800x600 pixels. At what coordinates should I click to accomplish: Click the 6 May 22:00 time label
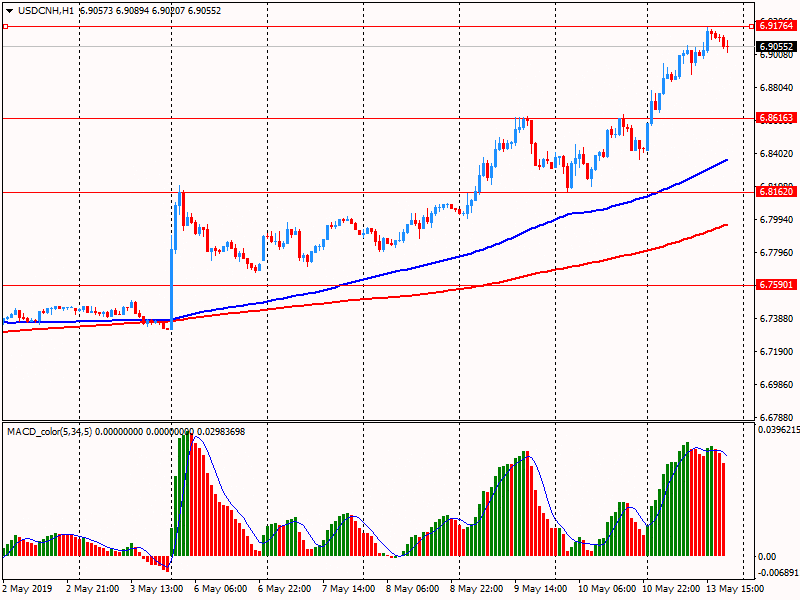[x=285, y=589]
